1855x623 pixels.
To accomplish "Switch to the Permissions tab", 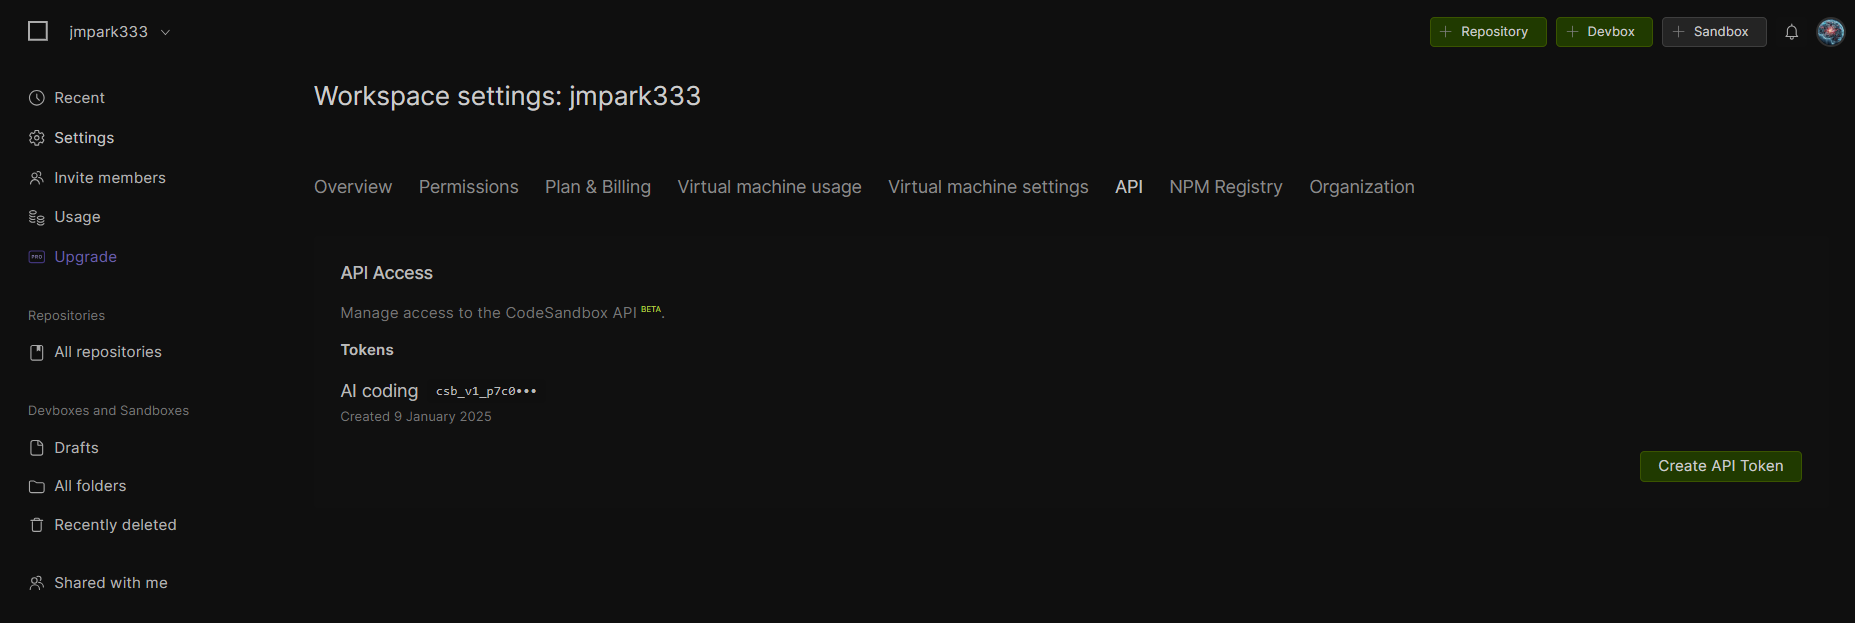I will click(469, 187).
